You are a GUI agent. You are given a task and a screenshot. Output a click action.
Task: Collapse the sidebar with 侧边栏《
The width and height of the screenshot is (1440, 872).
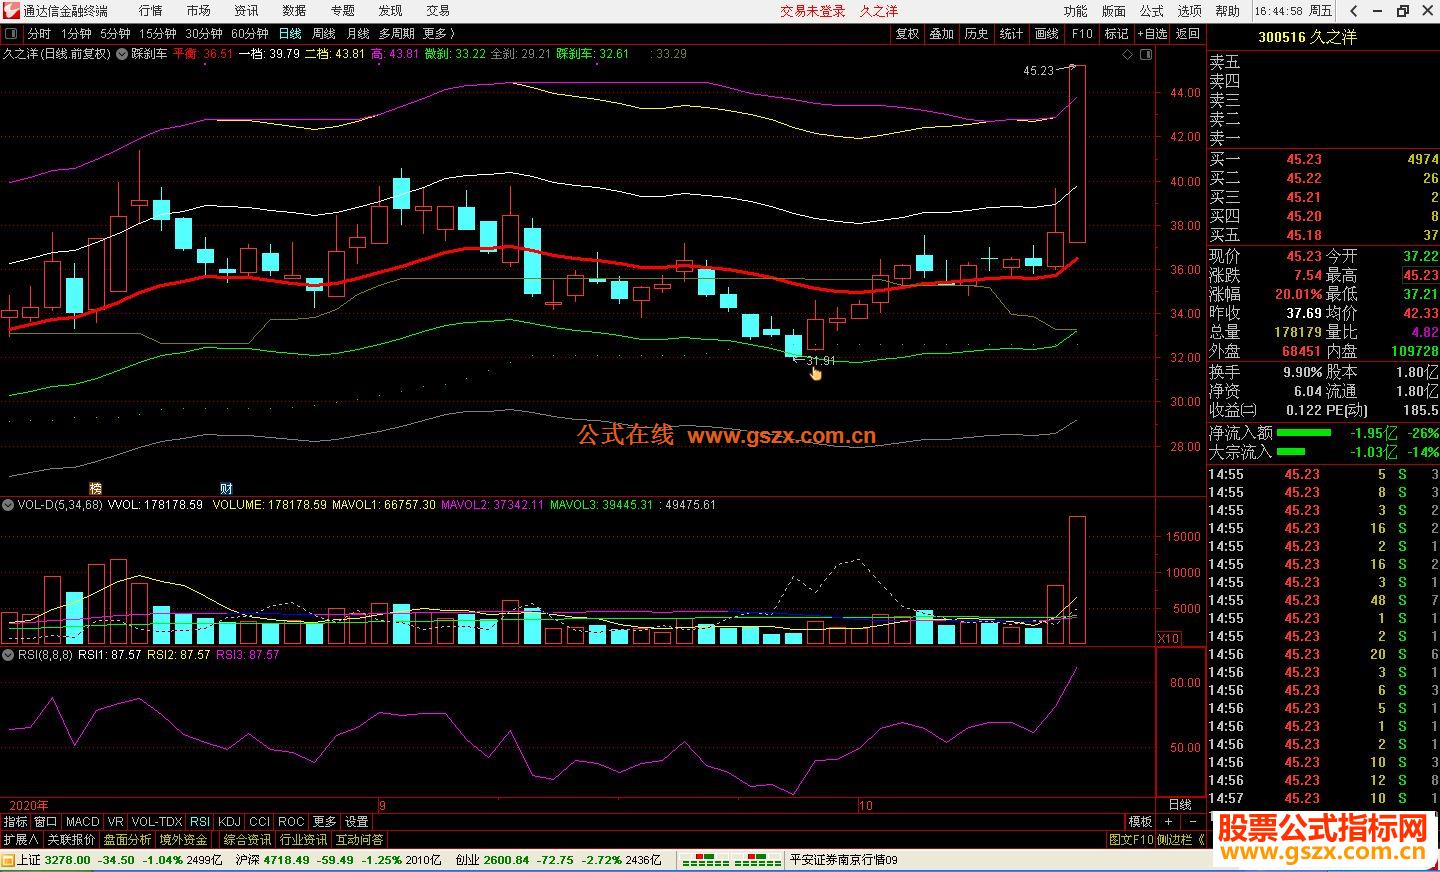(1181, 840)
